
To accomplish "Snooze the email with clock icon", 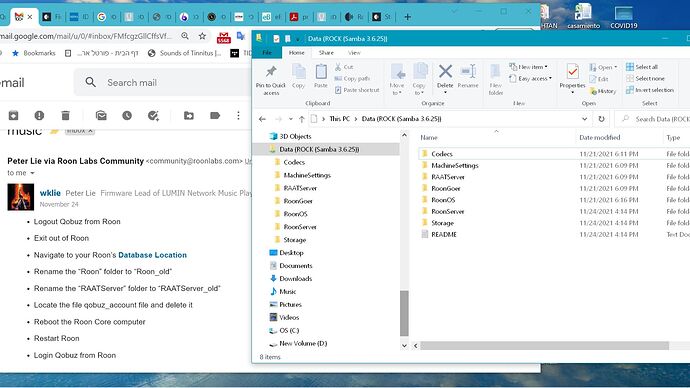I will (x=127, y=115).
